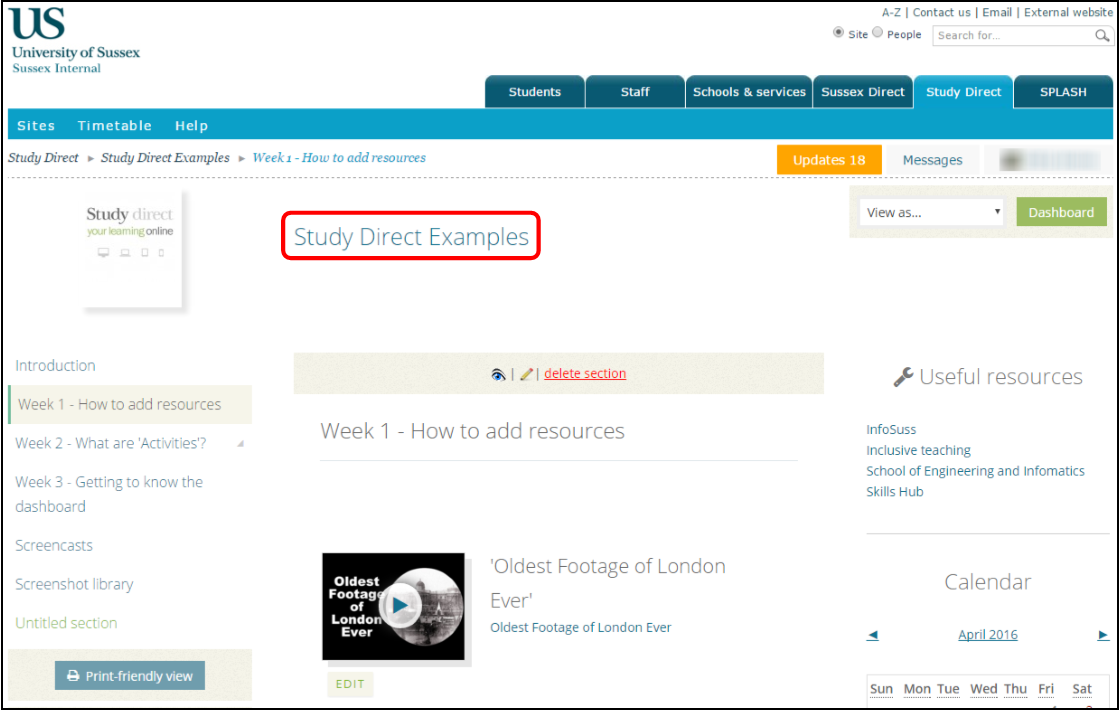Click the April 2016 calendar link

[x=988, y=635]
